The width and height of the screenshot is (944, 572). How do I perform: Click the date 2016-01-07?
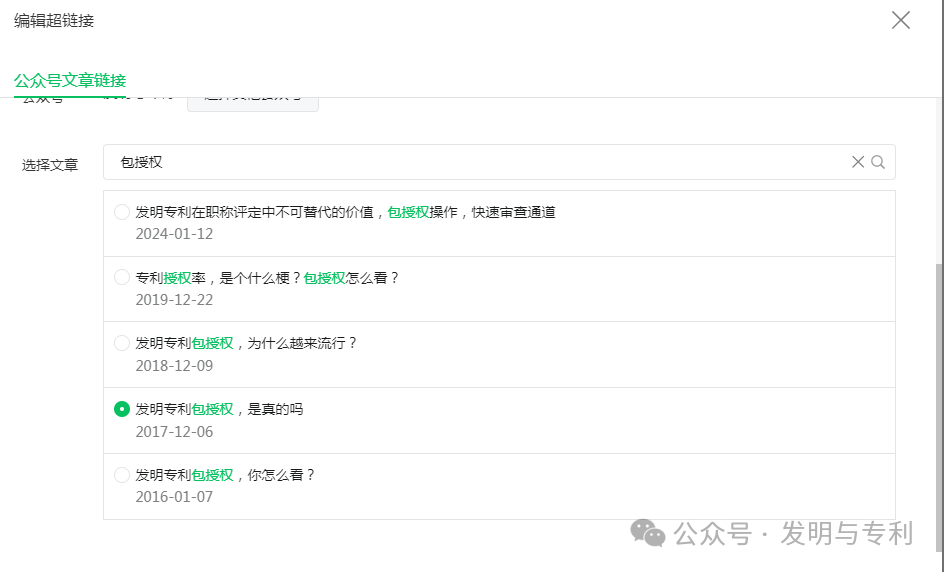[x=174, y=497]
